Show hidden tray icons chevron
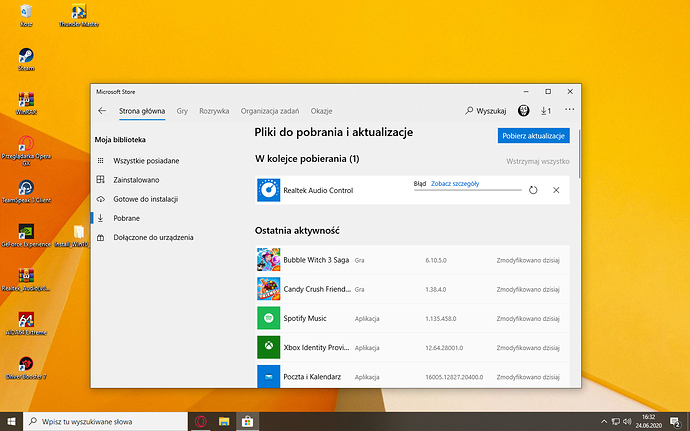This screenshot has height=431, width=690. pos(604,422)
